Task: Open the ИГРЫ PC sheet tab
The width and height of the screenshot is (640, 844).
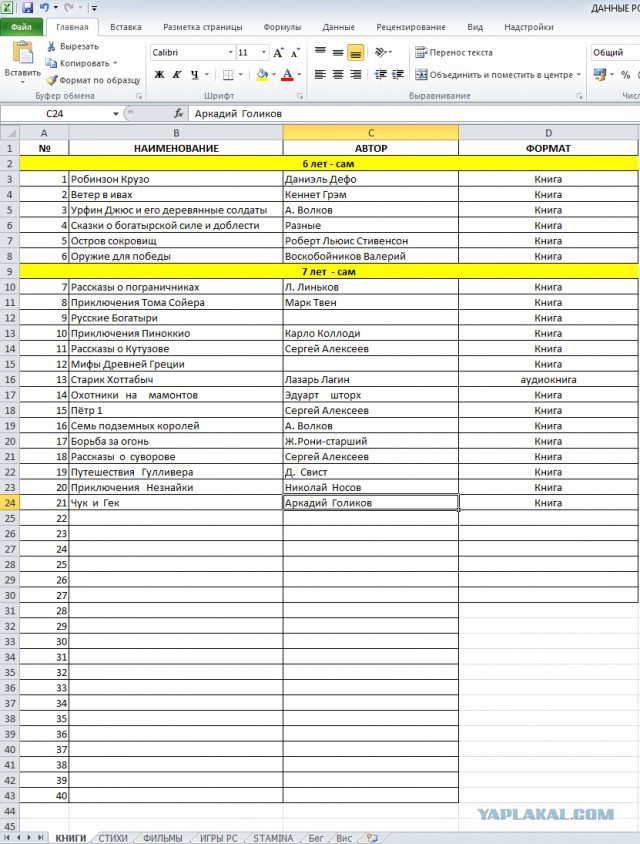Action: pos(219,838)
